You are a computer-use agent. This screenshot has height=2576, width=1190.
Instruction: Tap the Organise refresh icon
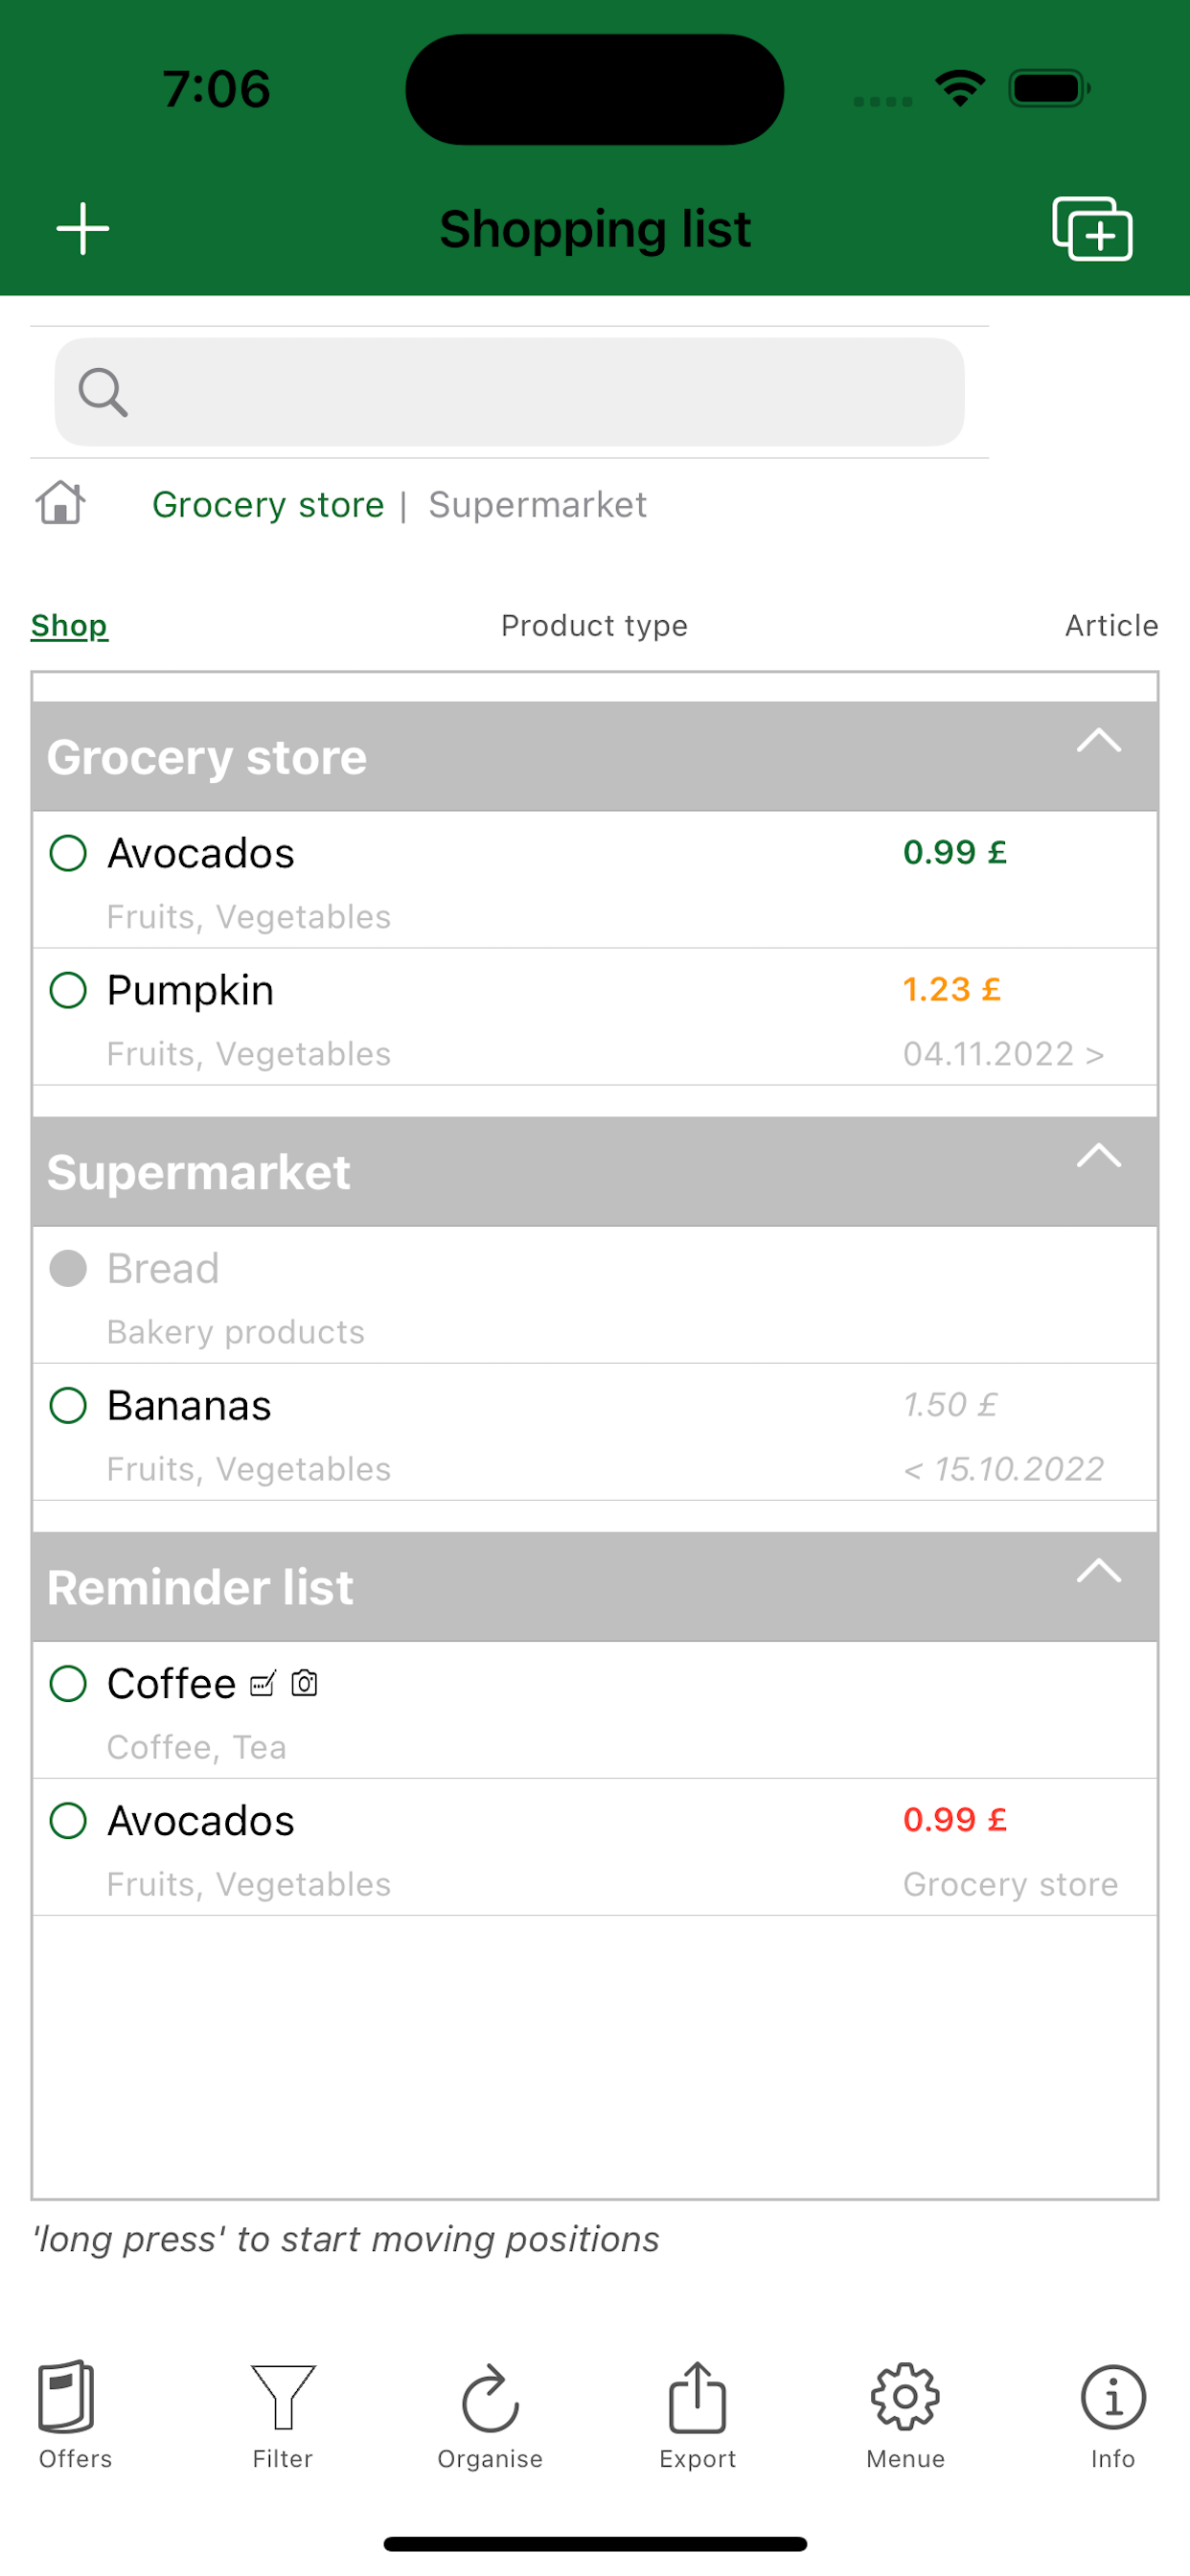(490, 2397)
